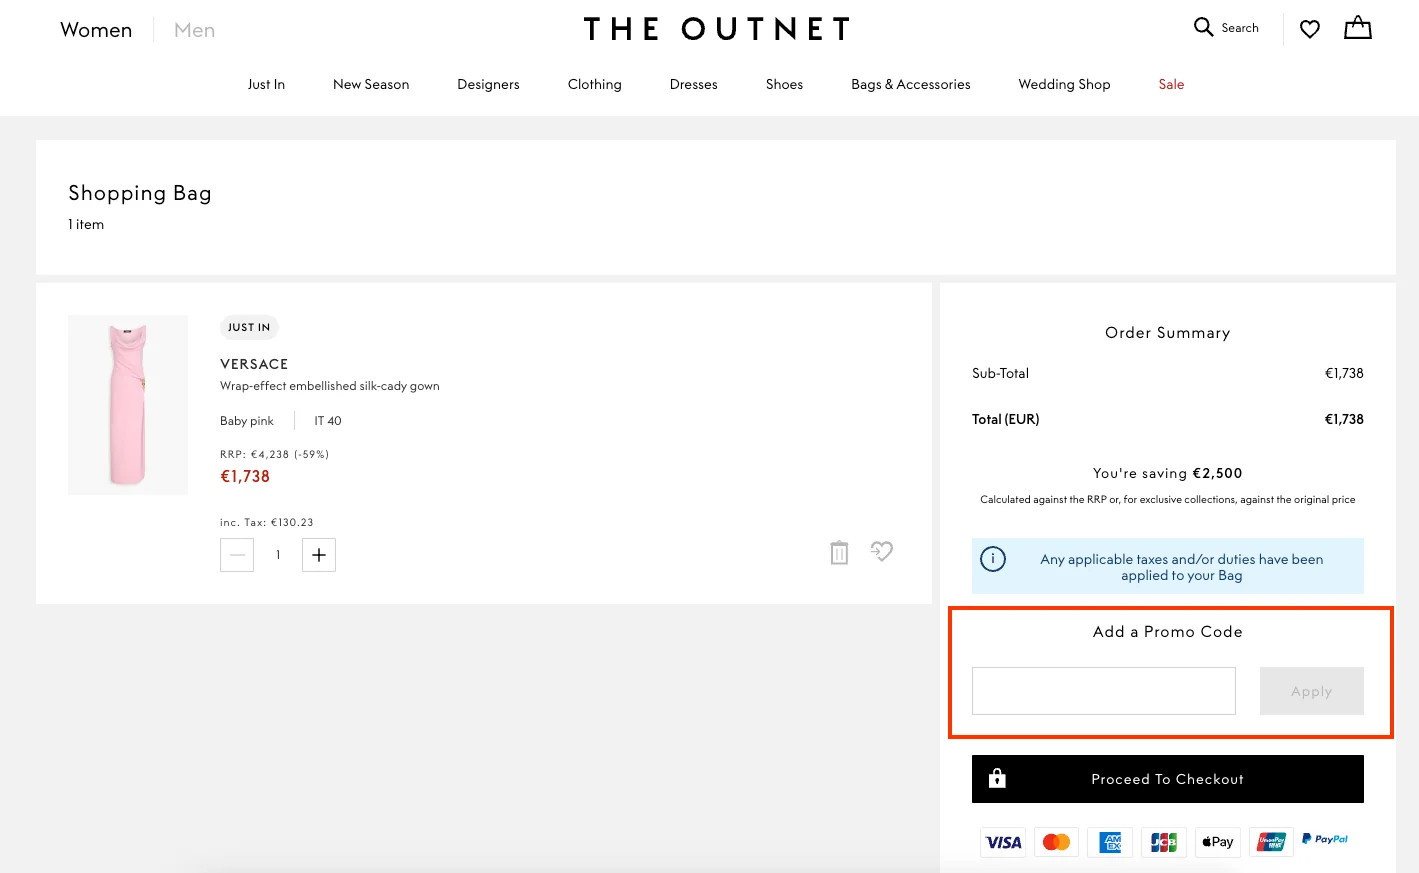Image resolution: width=1419 pixels, height=873 pixels.
Task: Select the PayPal payment icon
Action: tap(1325, 839)
